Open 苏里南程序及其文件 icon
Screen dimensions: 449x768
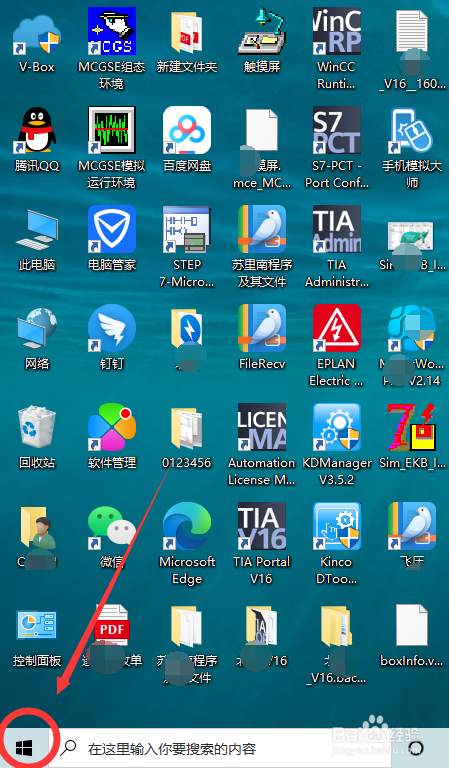point(262,229)
